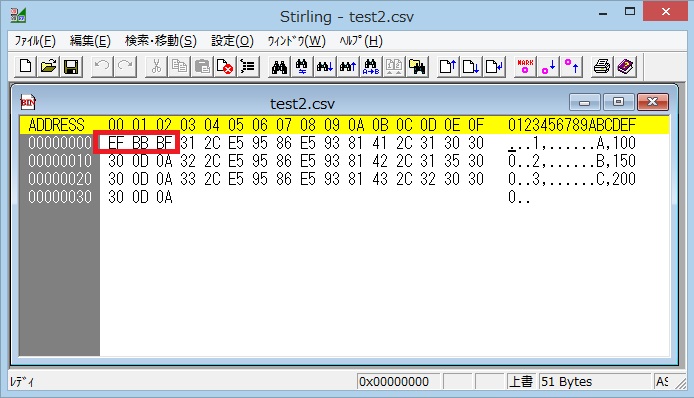Open Find with the binoculars icon

[x=279, y=67]
